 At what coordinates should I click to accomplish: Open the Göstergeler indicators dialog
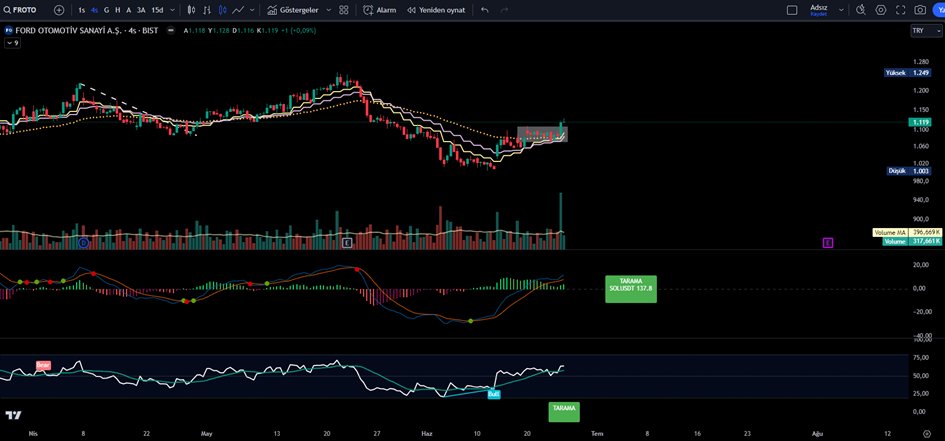pyautogui.click(x=292, y=10)
